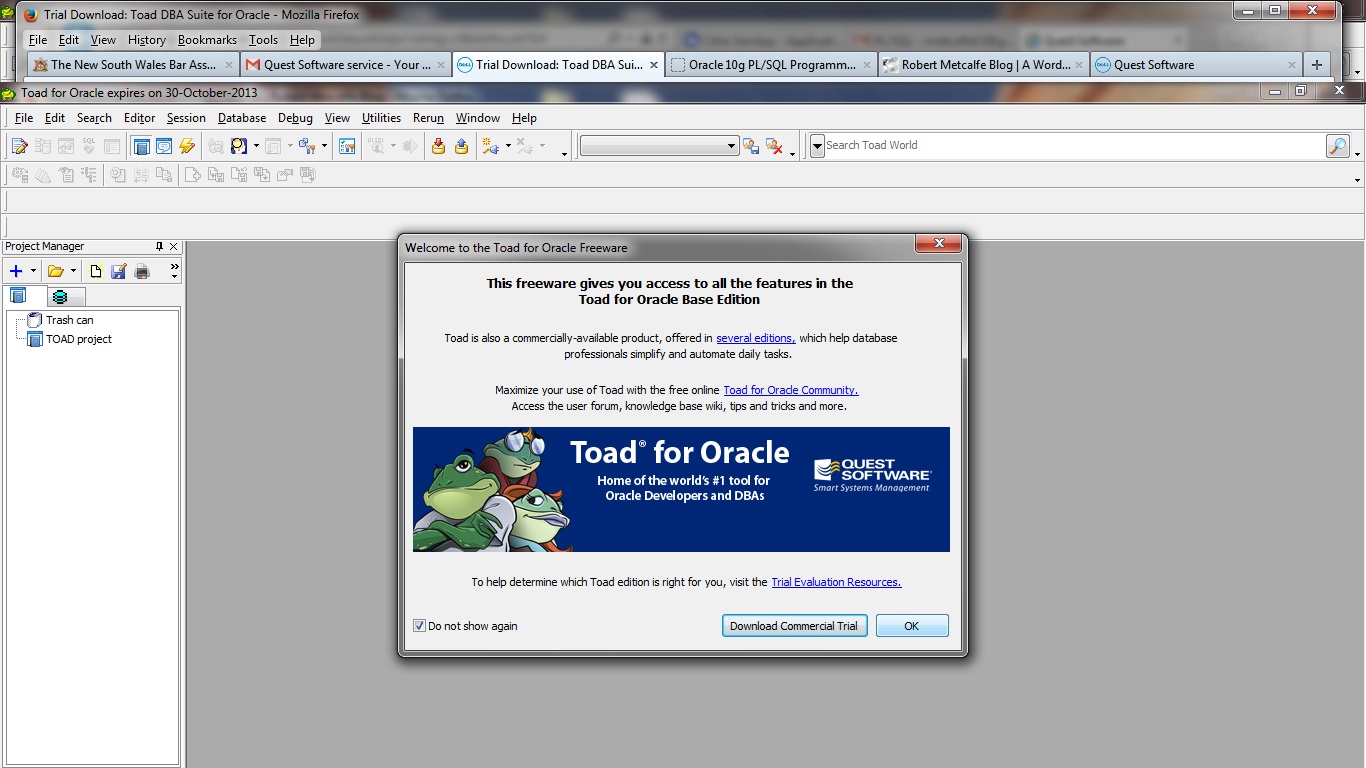The image size is (1366, 768).
Task: Click the yellow open folder icon in Project Manager
Action: click(x=56, y=271)
